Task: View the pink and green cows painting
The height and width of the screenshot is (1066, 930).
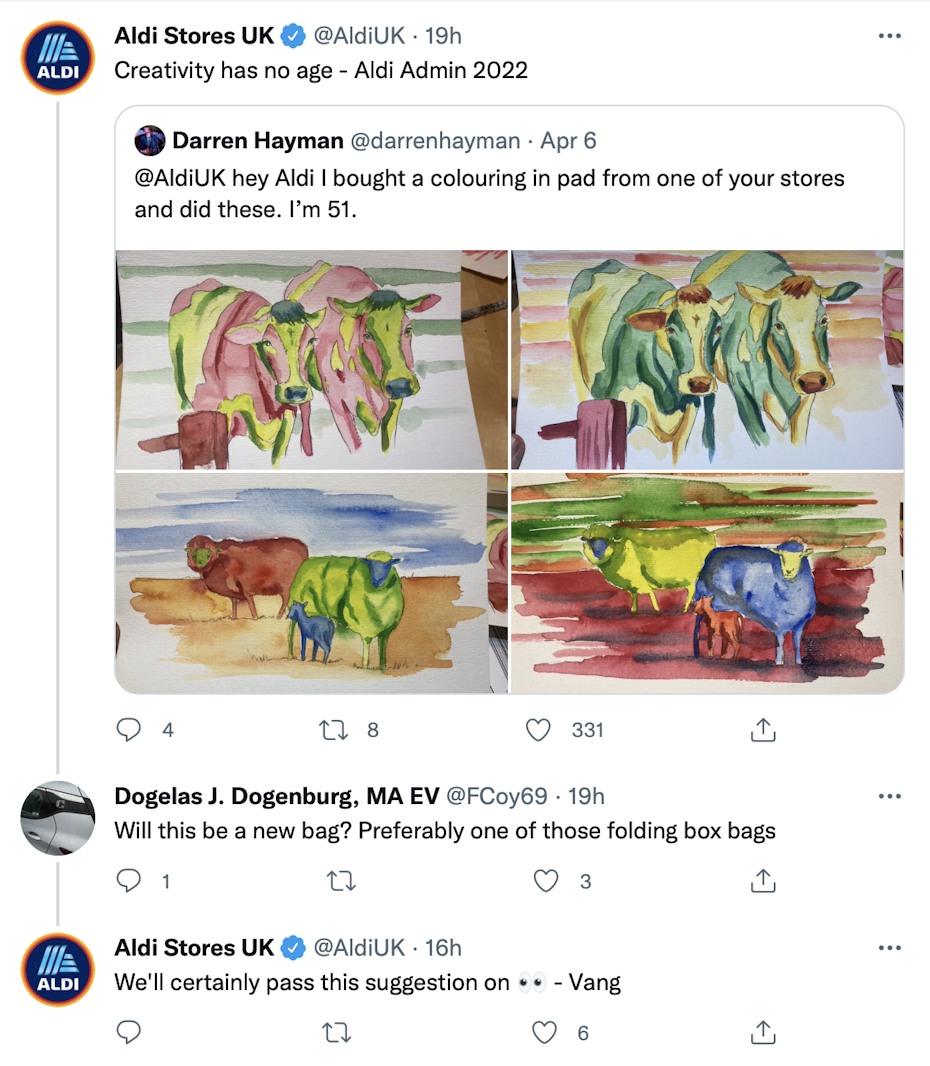Action: point(312,359)
